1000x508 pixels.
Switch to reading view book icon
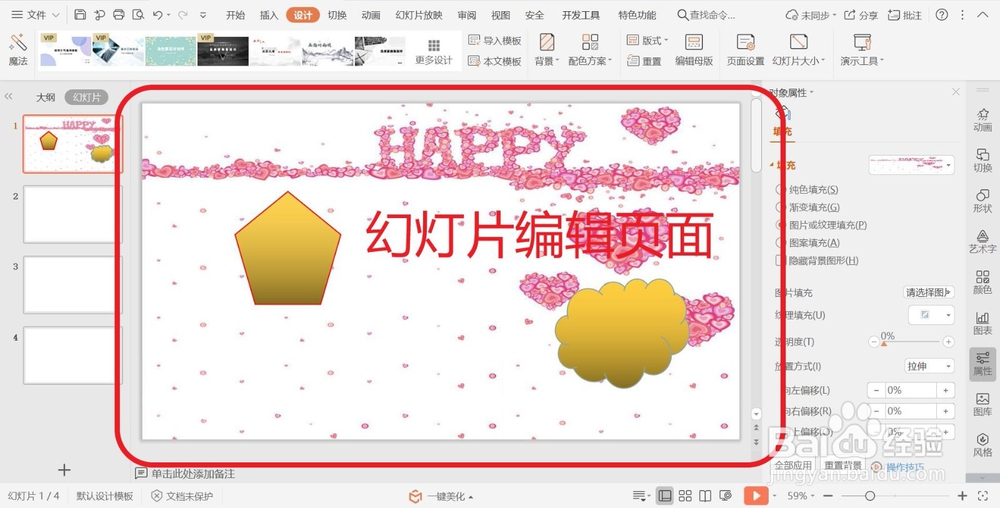[x=705, y=495]
